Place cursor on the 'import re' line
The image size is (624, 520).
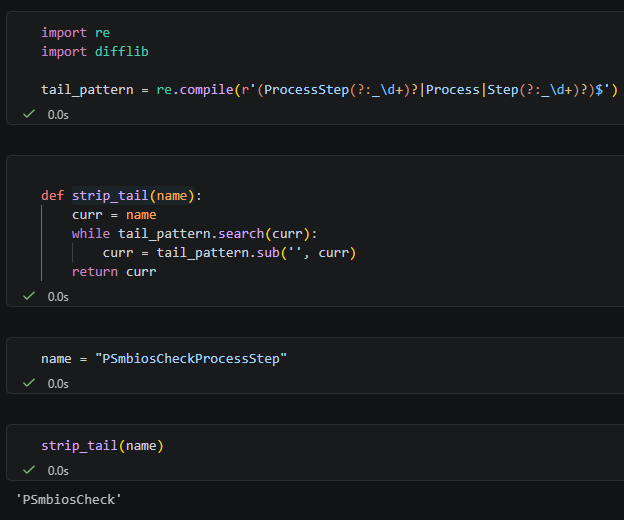click(76, 32)
